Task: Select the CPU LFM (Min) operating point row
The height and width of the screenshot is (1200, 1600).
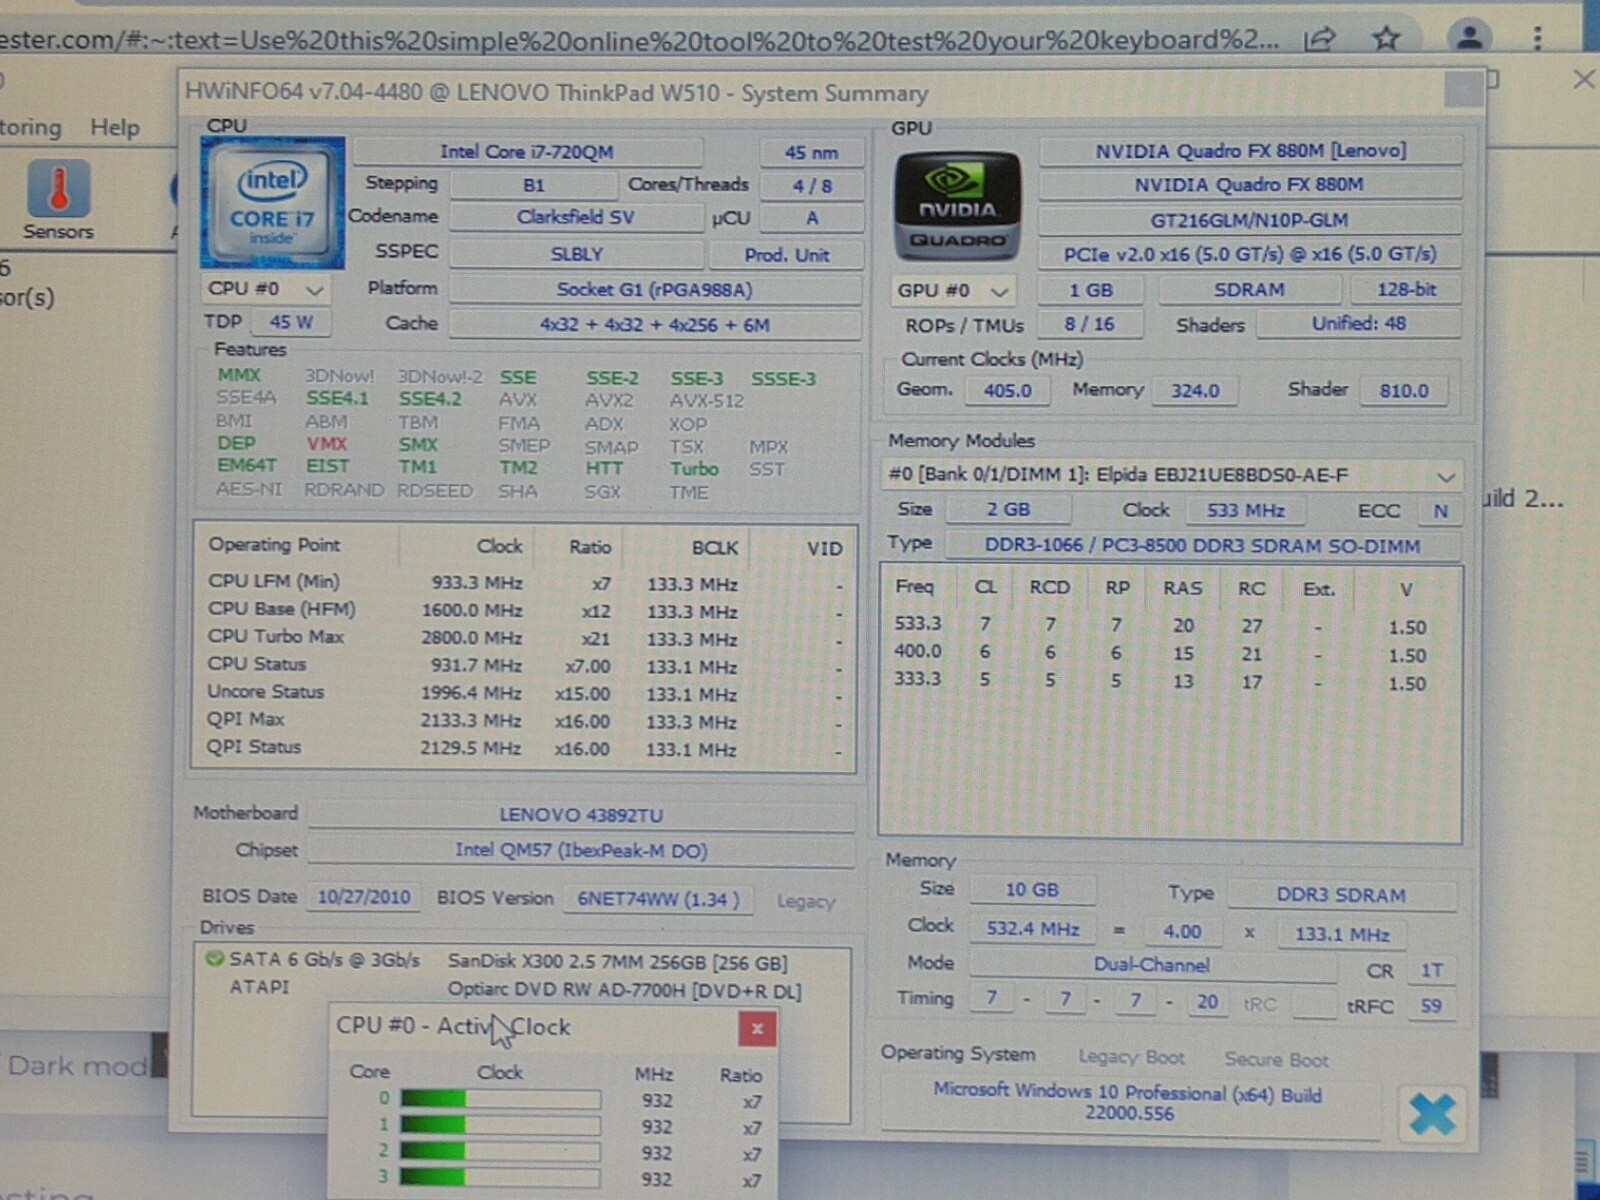Action: 524,582
